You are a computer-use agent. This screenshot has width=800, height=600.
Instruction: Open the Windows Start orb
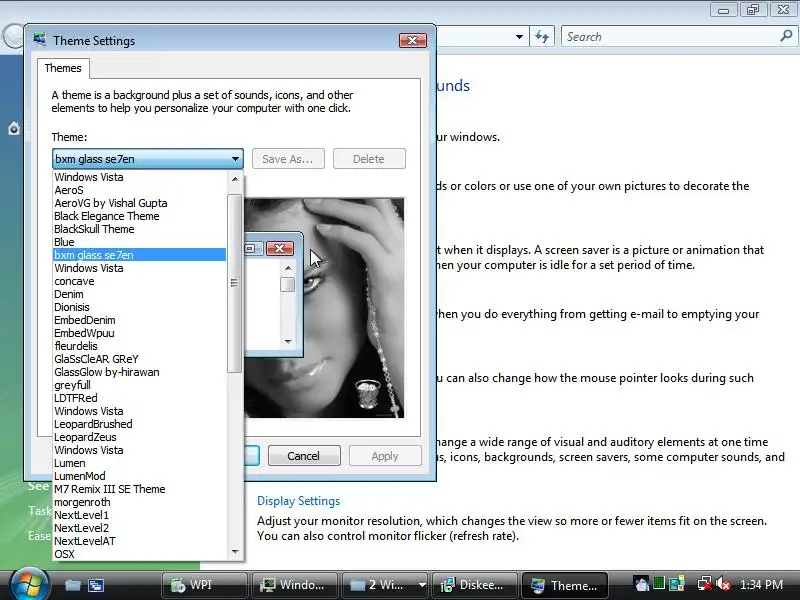click(x=29, y=583)
